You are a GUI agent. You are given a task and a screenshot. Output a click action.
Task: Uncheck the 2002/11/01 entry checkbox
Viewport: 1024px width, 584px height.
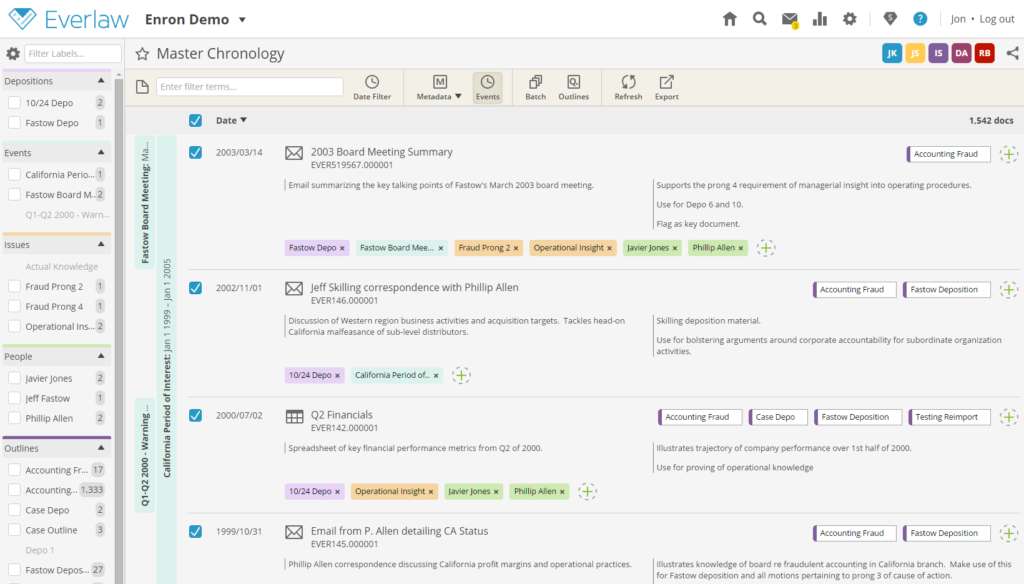(x=195, y=287)
